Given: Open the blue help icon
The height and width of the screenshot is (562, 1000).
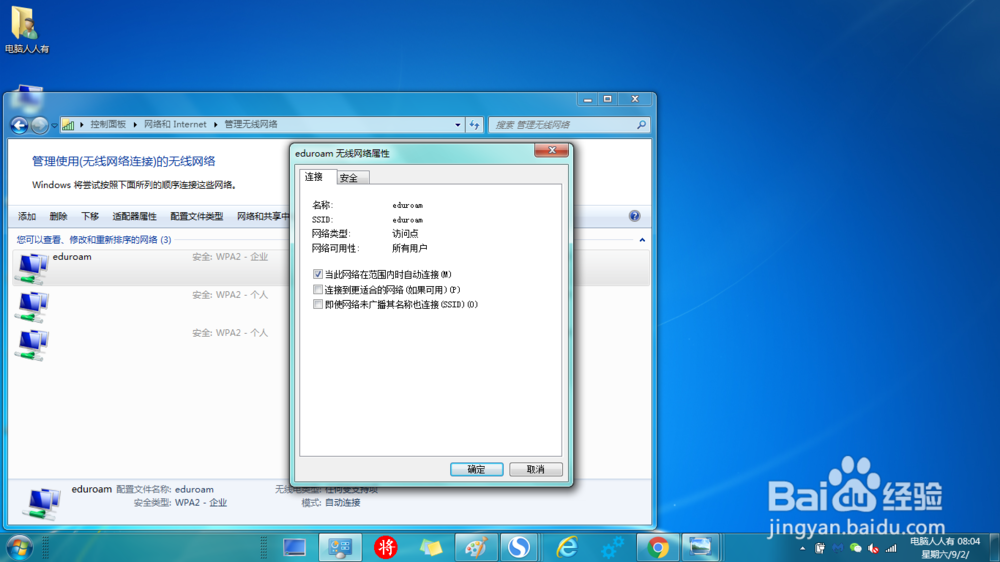Looking at the screenshot, I should click(634, 216).
